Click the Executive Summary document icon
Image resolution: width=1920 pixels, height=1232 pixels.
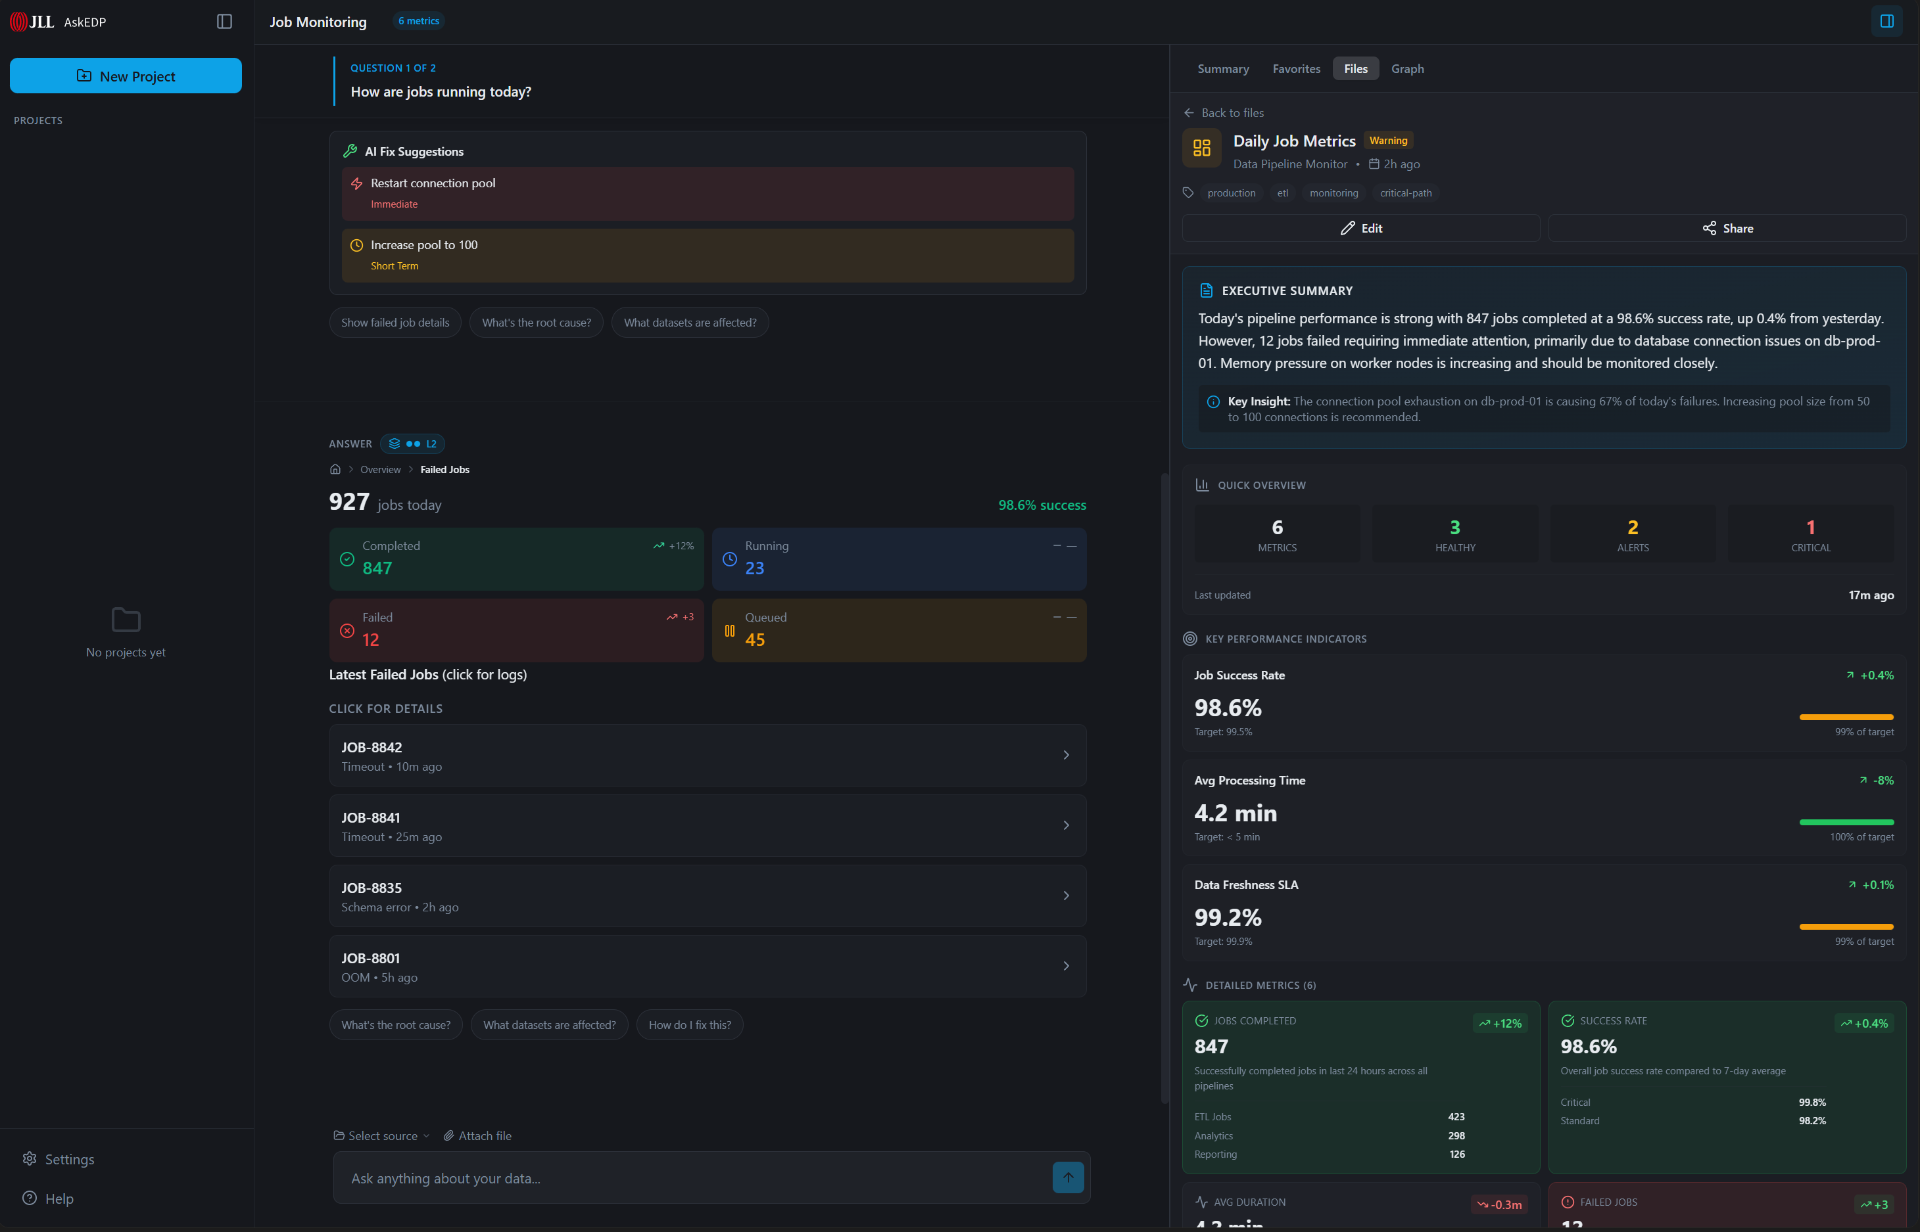(1206, 290)
